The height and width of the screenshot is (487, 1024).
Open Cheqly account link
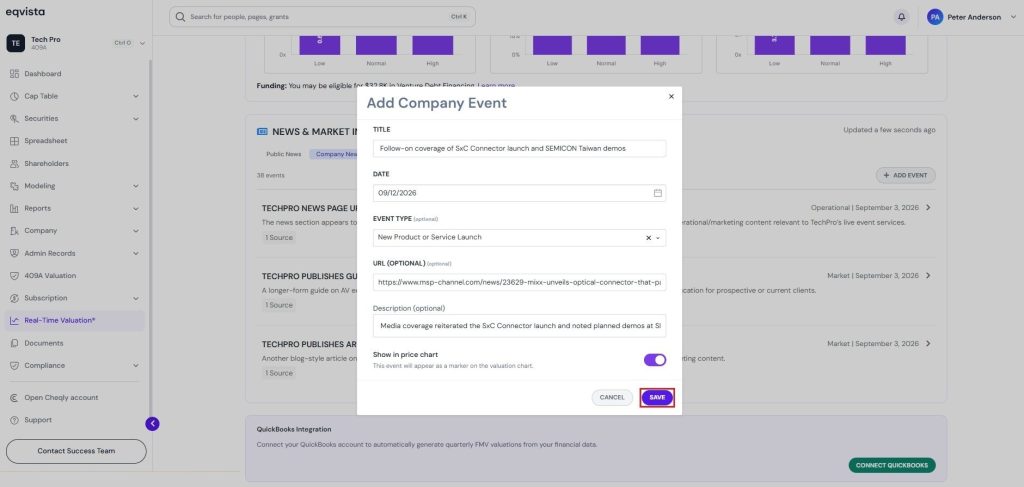point(61,398)
